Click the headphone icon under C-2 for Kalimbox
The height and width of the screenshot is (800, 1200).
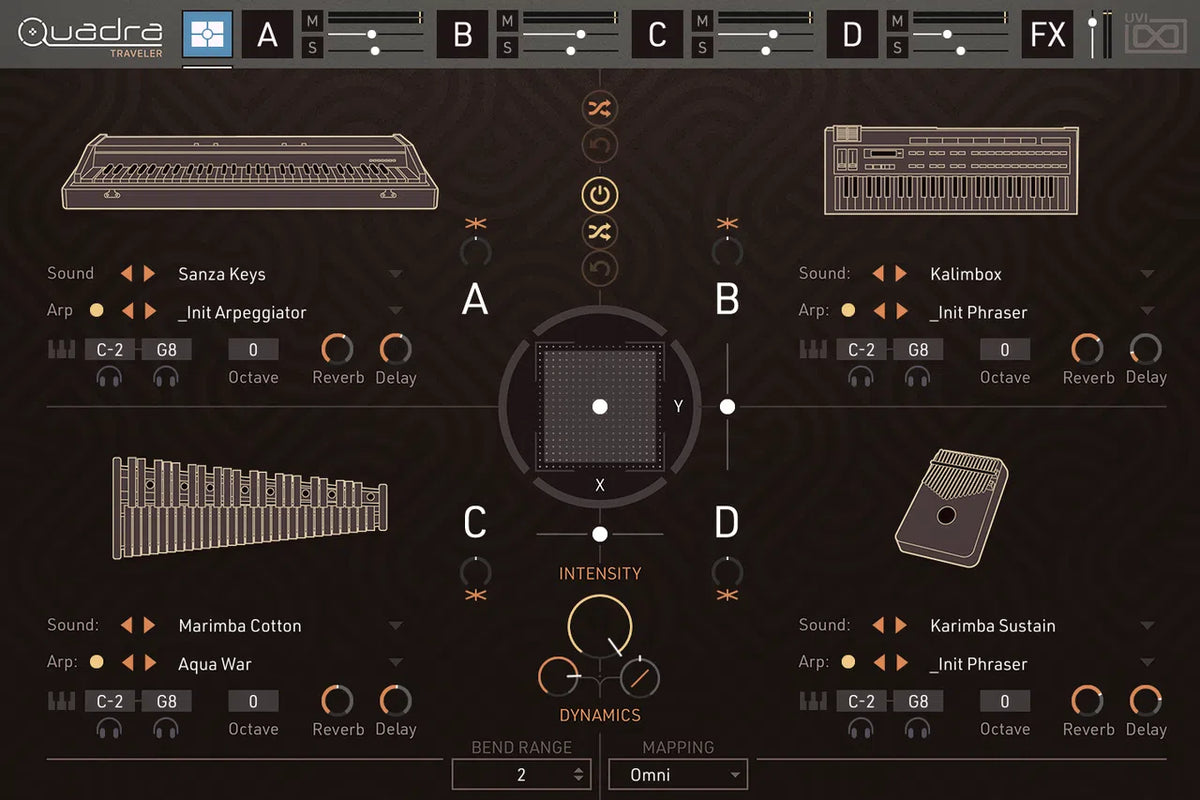coord(860,377)
